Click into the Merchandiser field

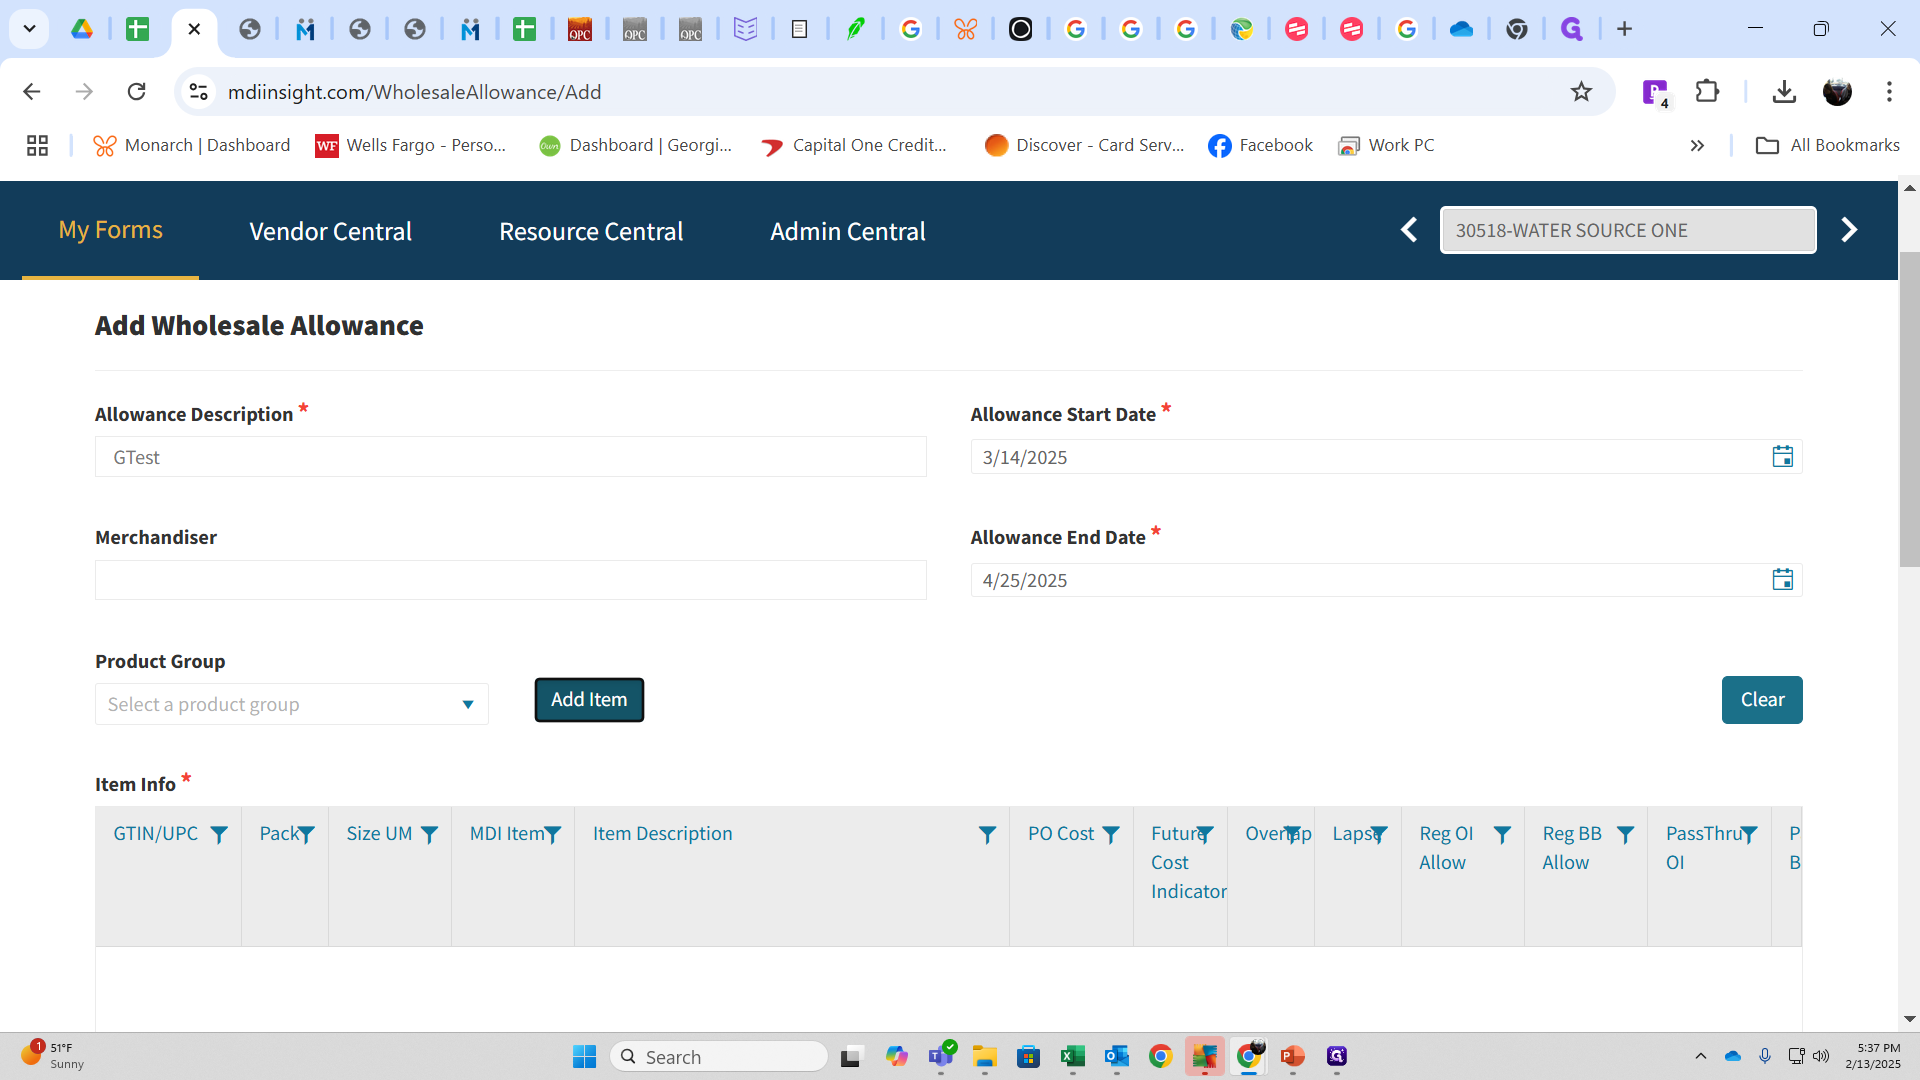(511, 580)
